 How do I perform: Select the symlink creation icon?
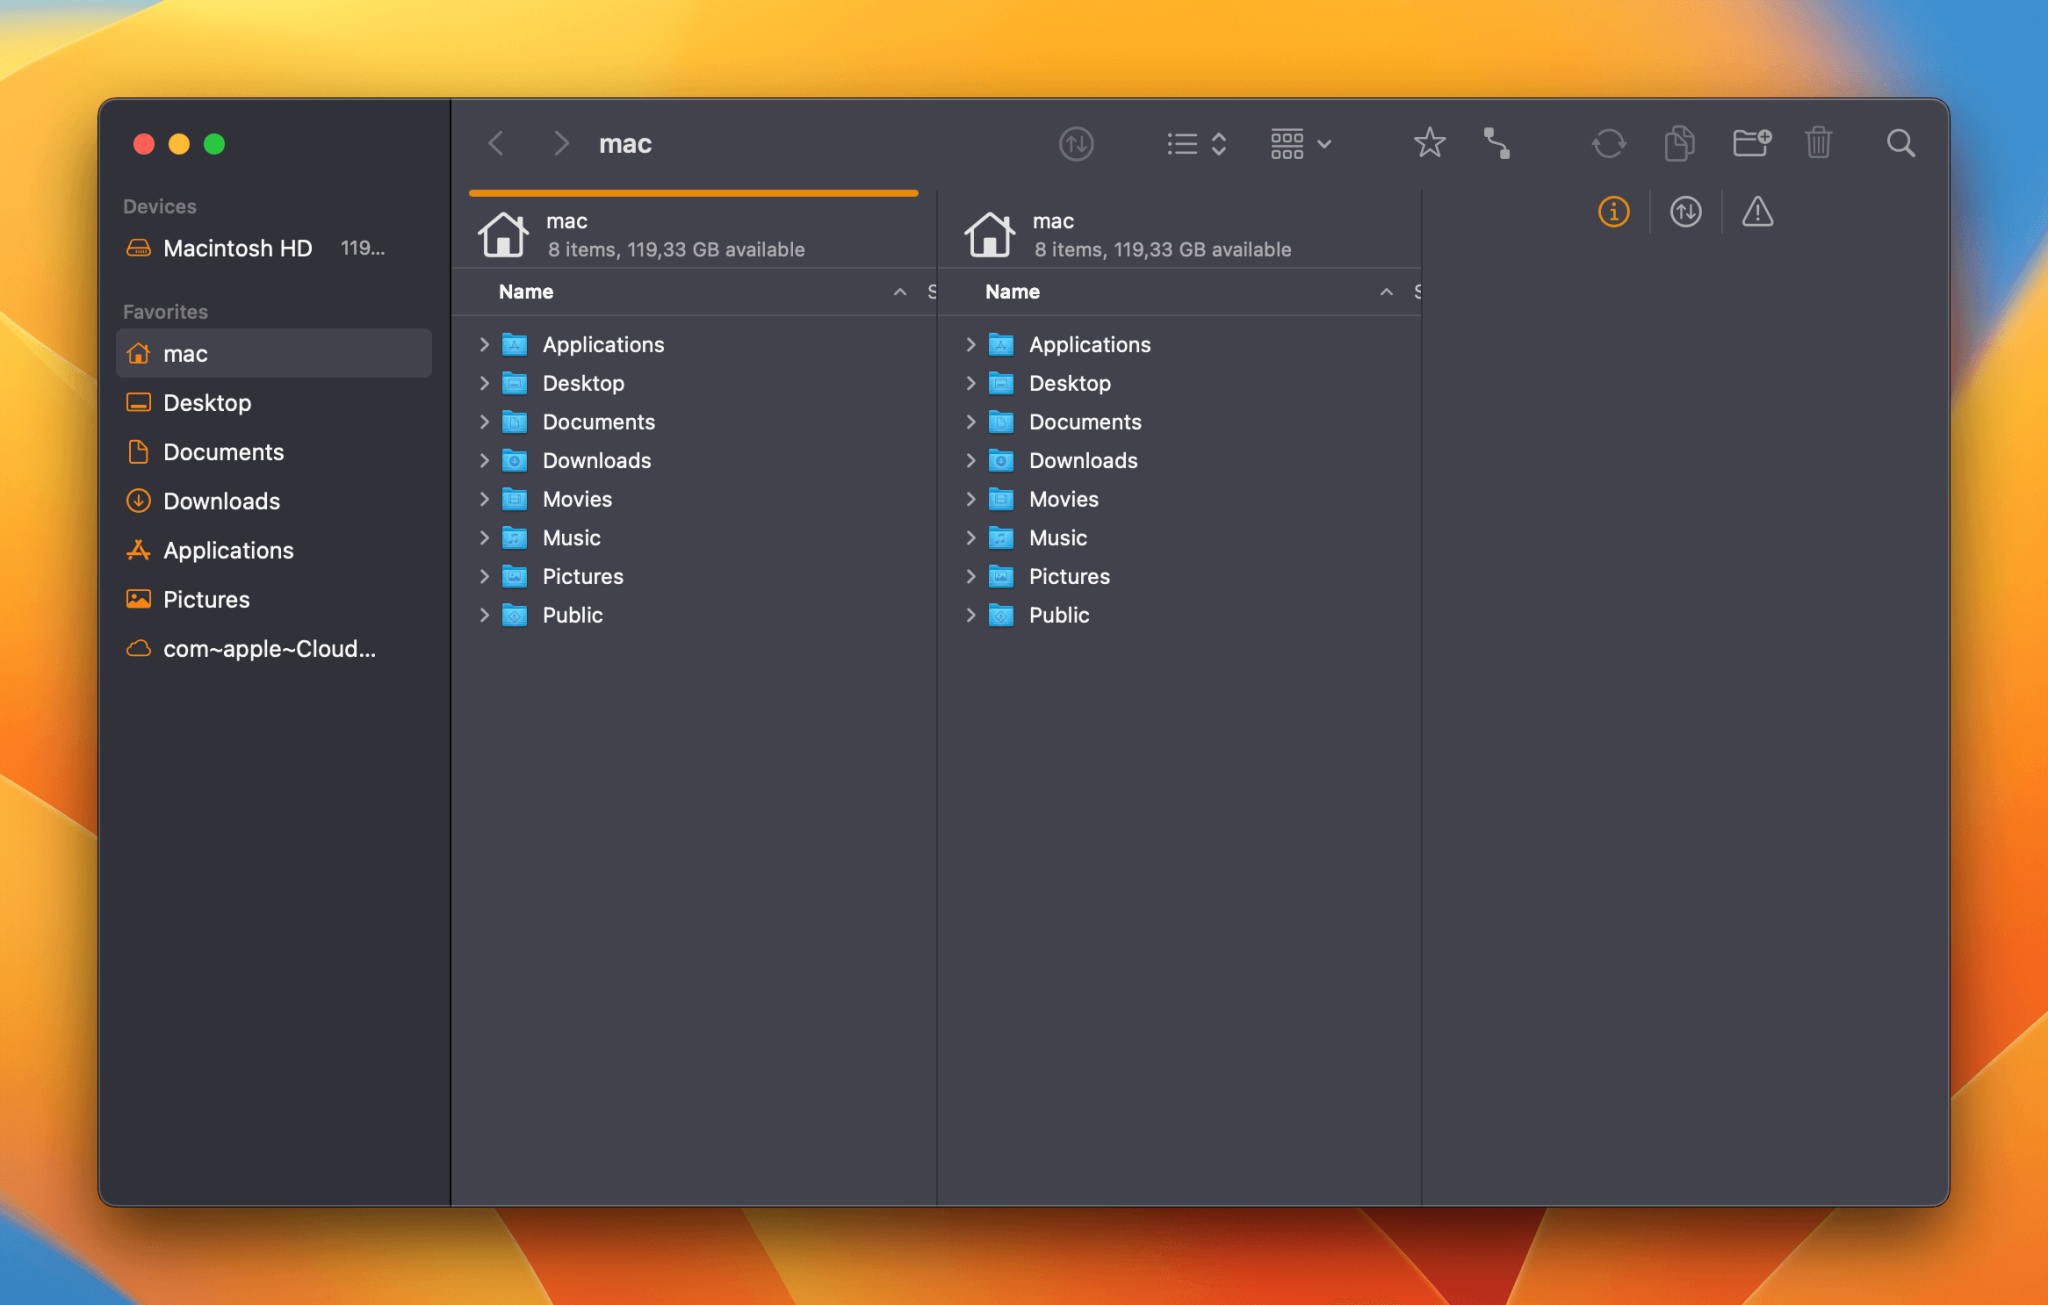tap(1498, 143)
